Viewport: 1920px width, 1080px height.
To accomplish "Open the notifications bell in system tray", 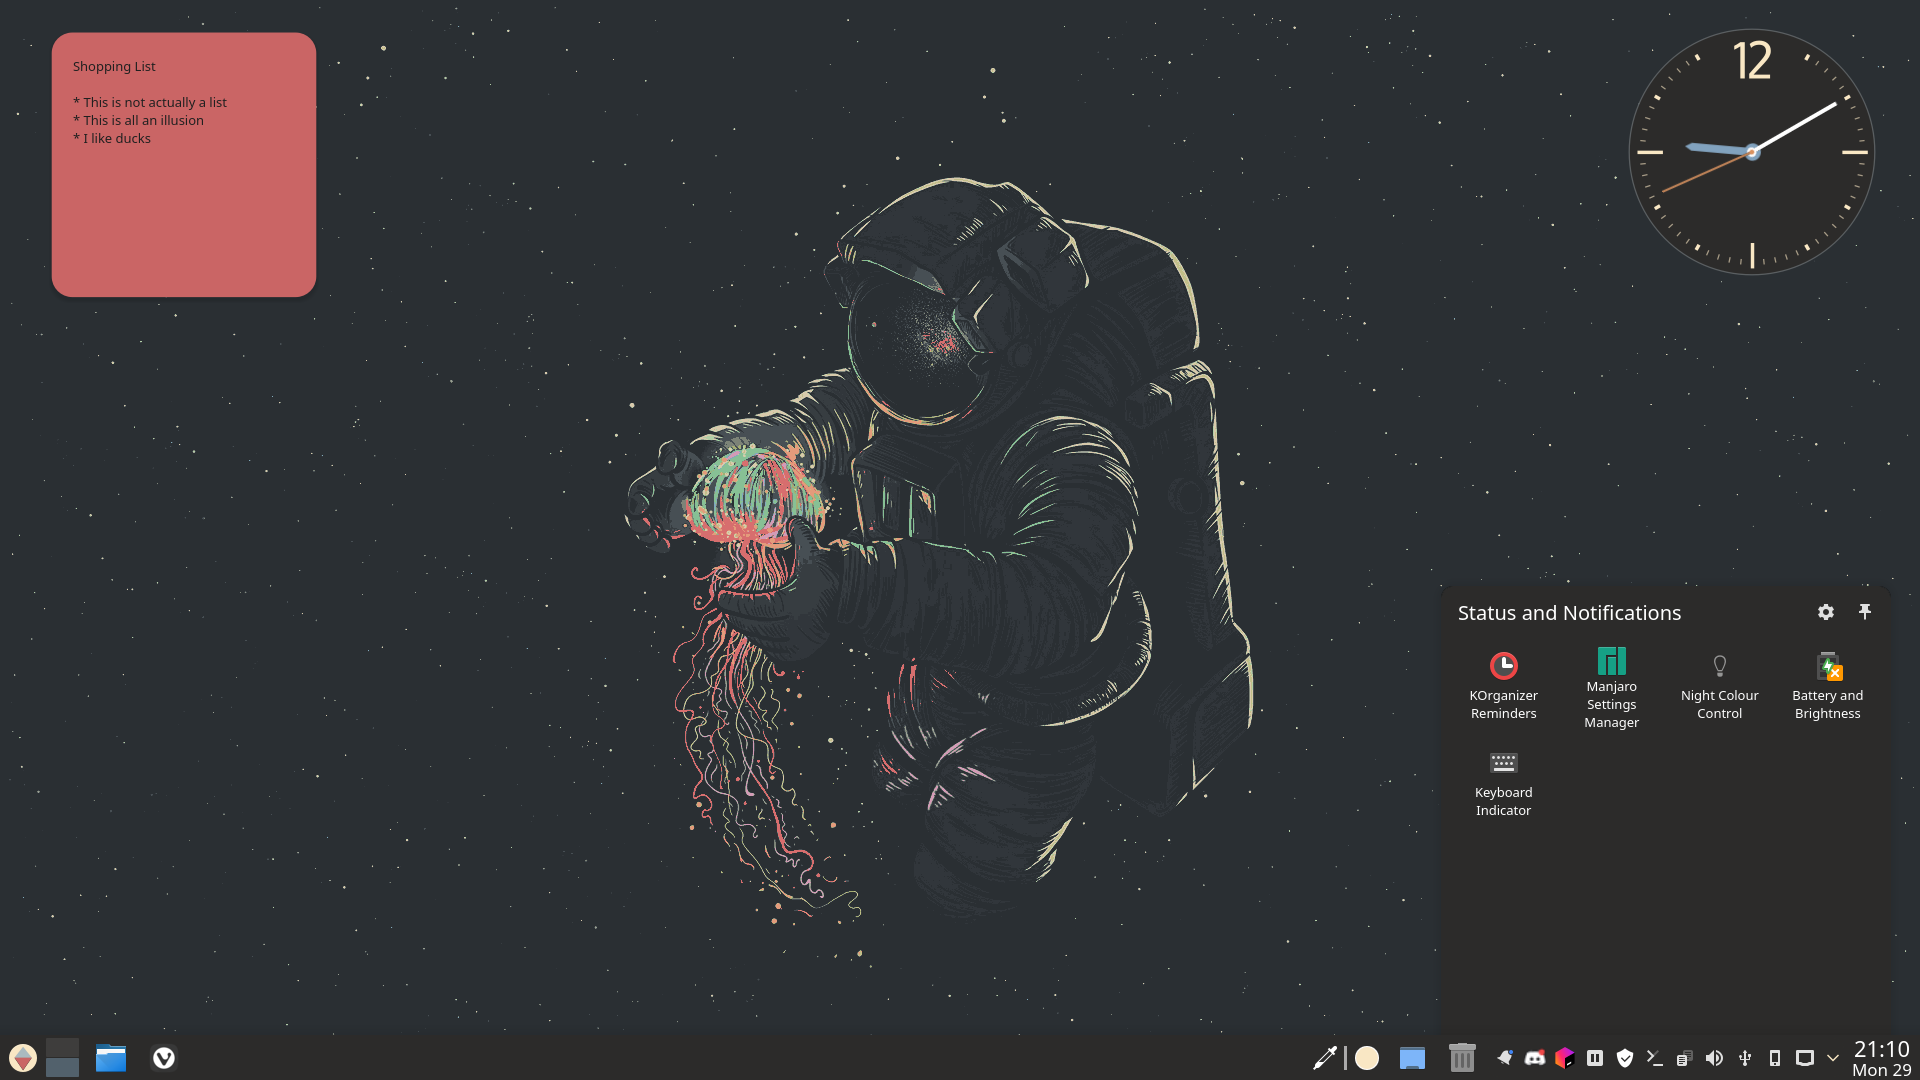I will pos(1505,1057).
